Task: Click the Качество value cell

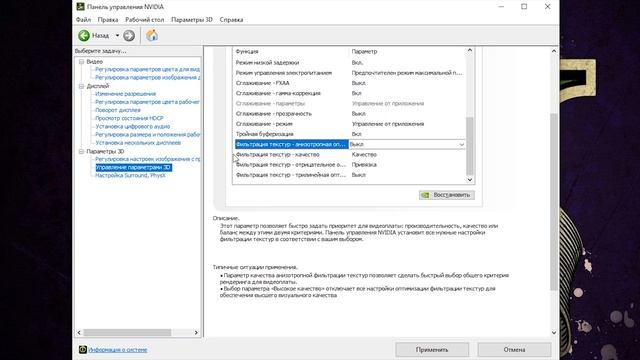Action: click(364, 155)
